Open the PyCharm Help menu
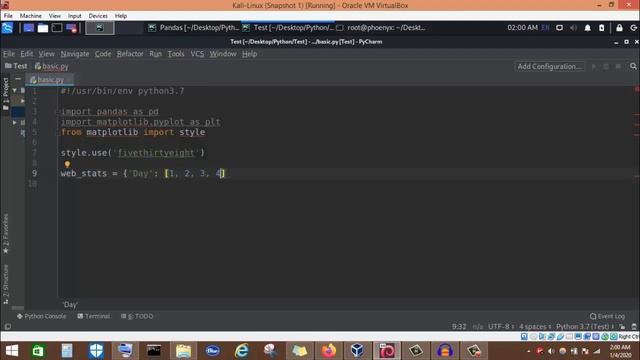640x360 pixels. click(249, 54)
